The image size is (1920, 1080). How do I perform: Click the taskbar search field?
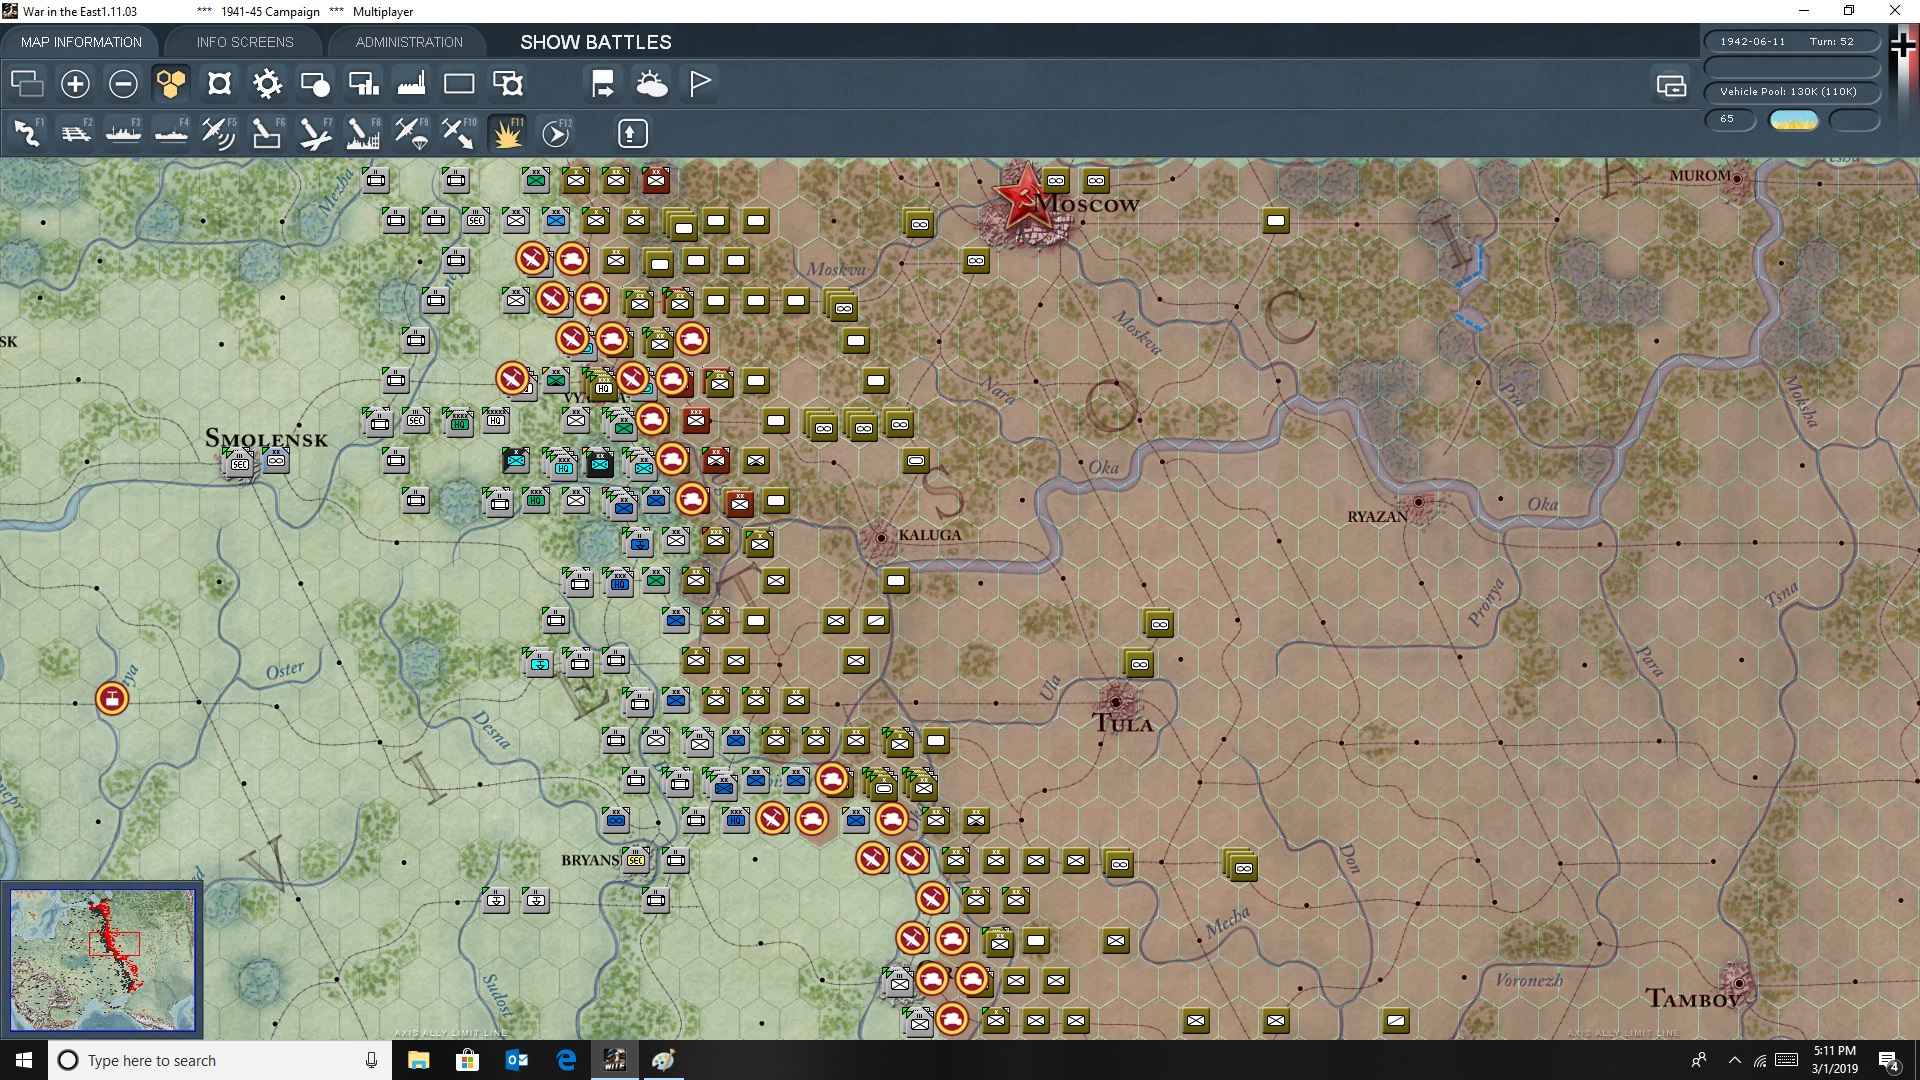[220, 1060]
